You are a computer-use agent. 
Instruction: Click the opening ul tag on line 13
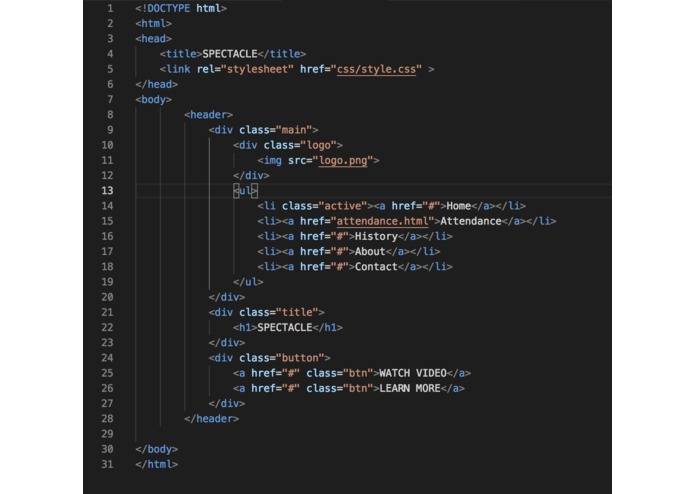[x=245, y=191]
